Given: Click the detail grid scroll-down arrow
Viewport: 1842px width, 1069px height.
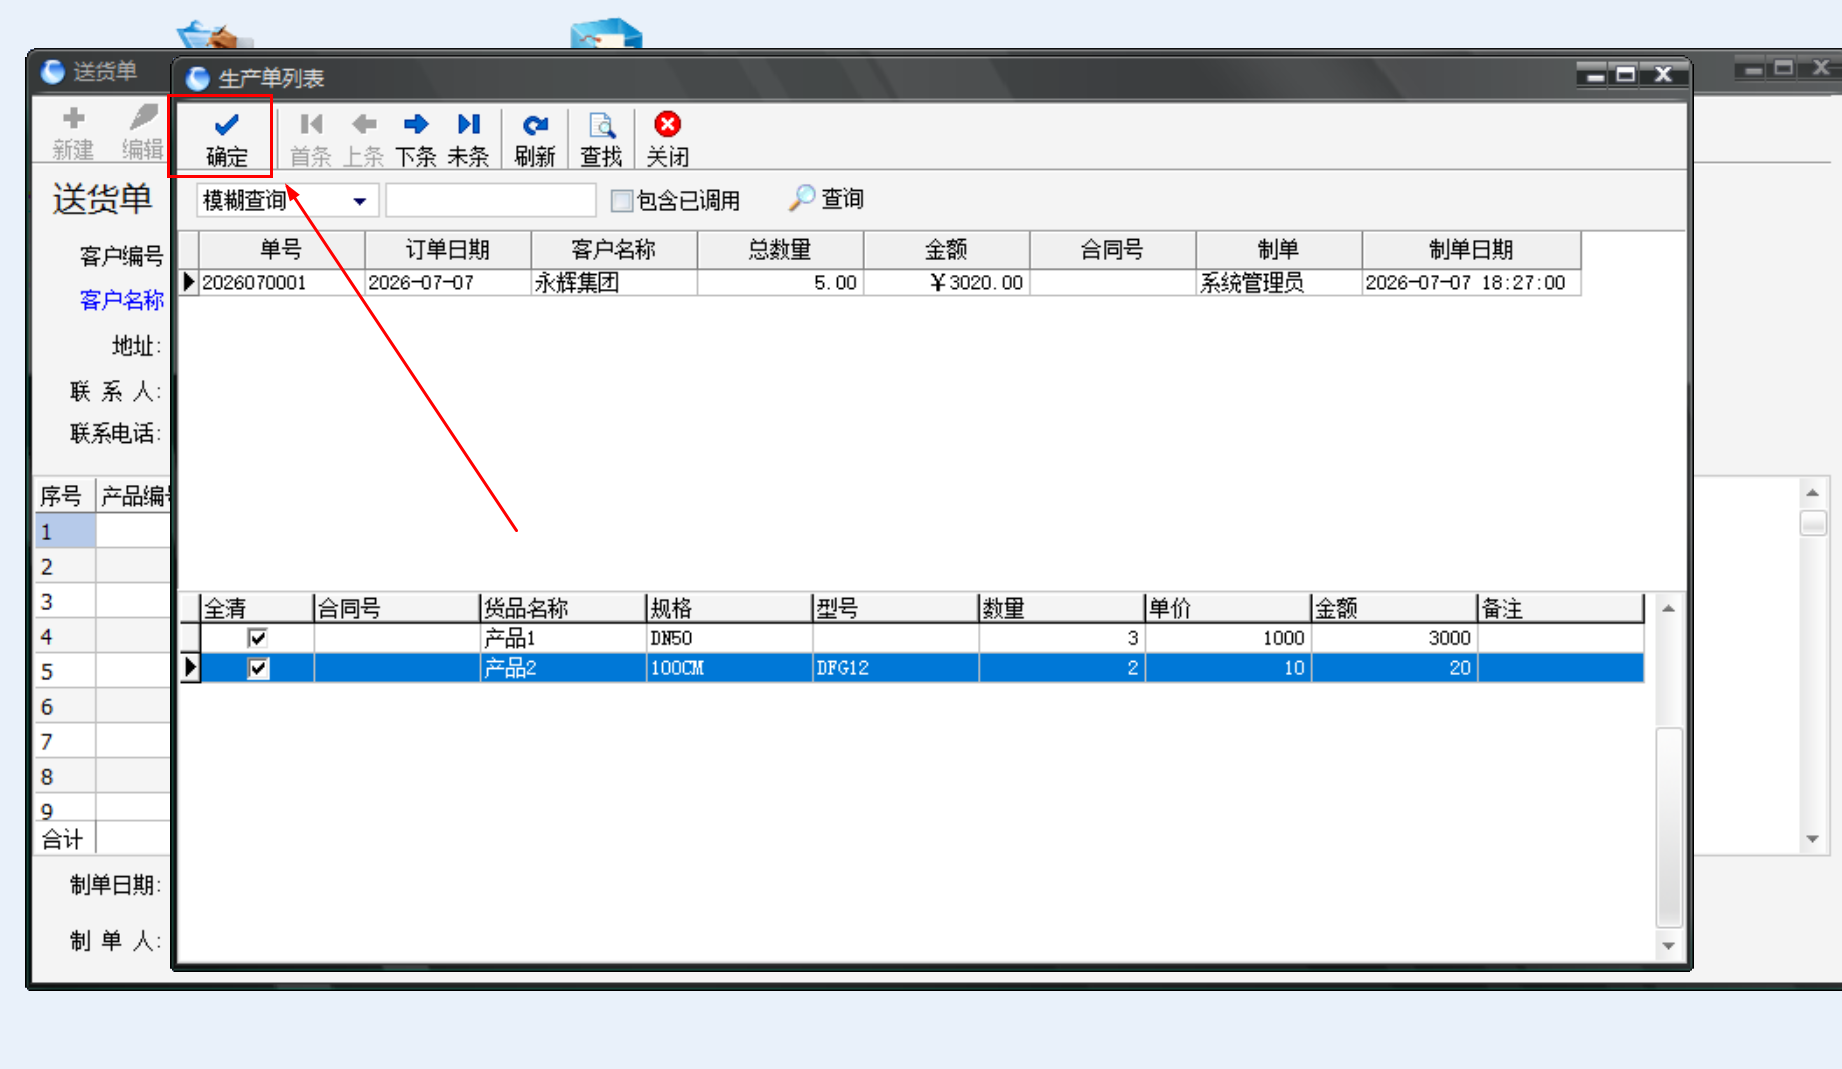Looking at the screenshot, I should [x=1668, y=945].
